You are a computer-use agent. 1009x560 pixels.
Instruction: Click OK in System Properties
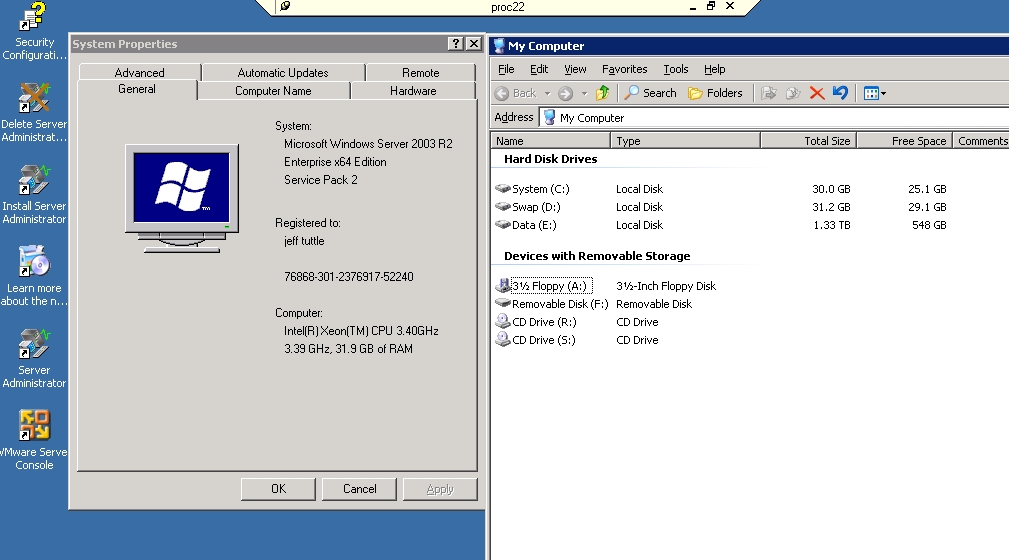click(278, 489)
